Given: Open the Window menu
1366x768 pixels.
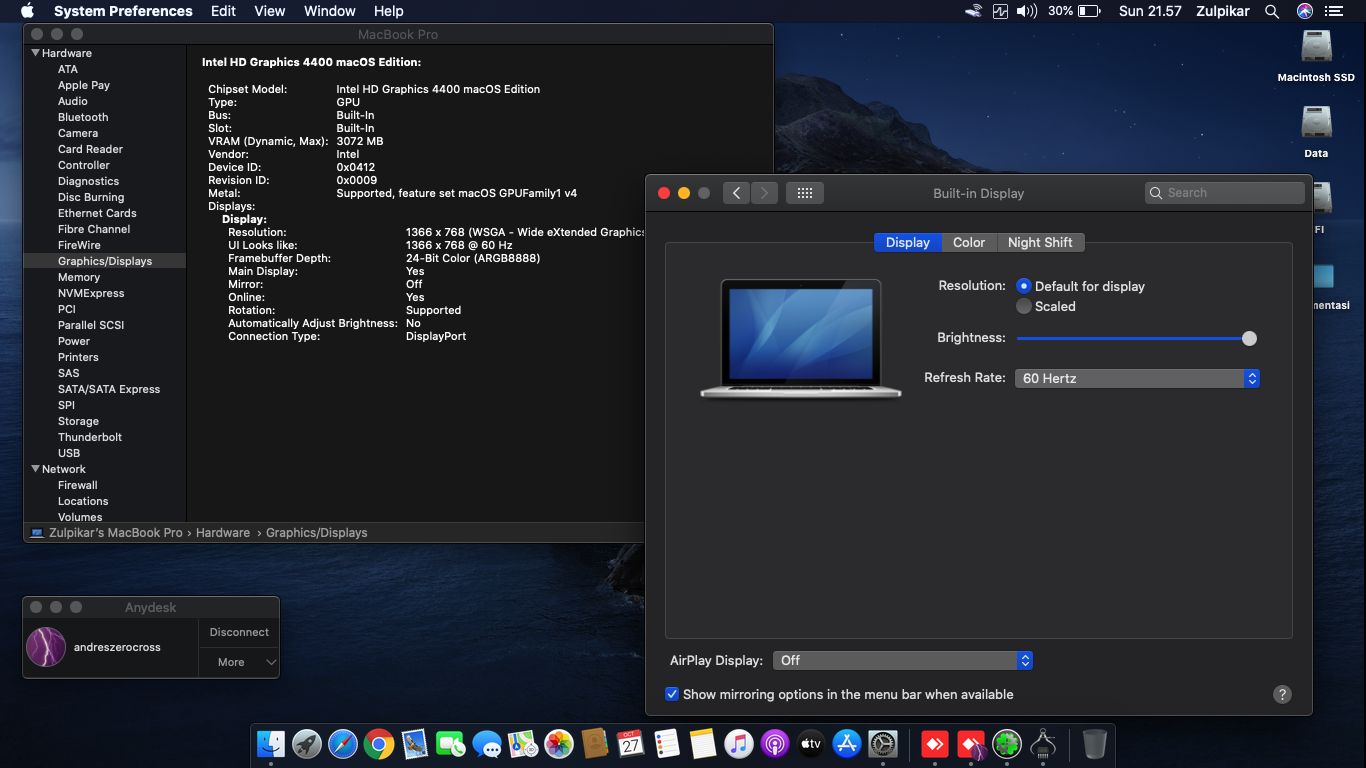Looking at the screenshot, I should 329,11.
